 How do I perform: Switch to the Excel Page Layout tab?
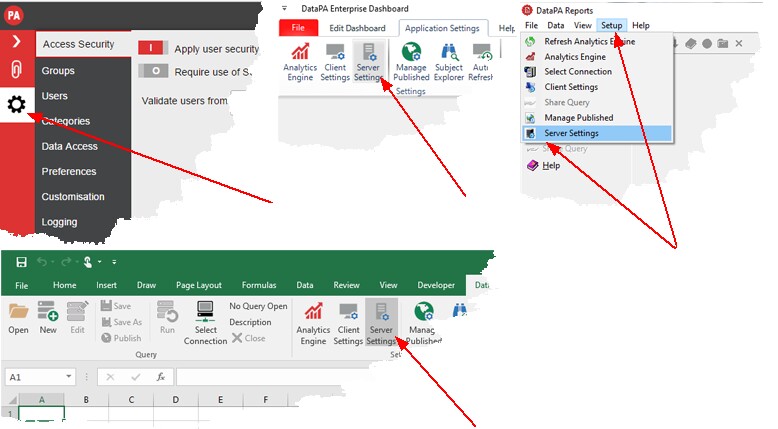(198, 285)
